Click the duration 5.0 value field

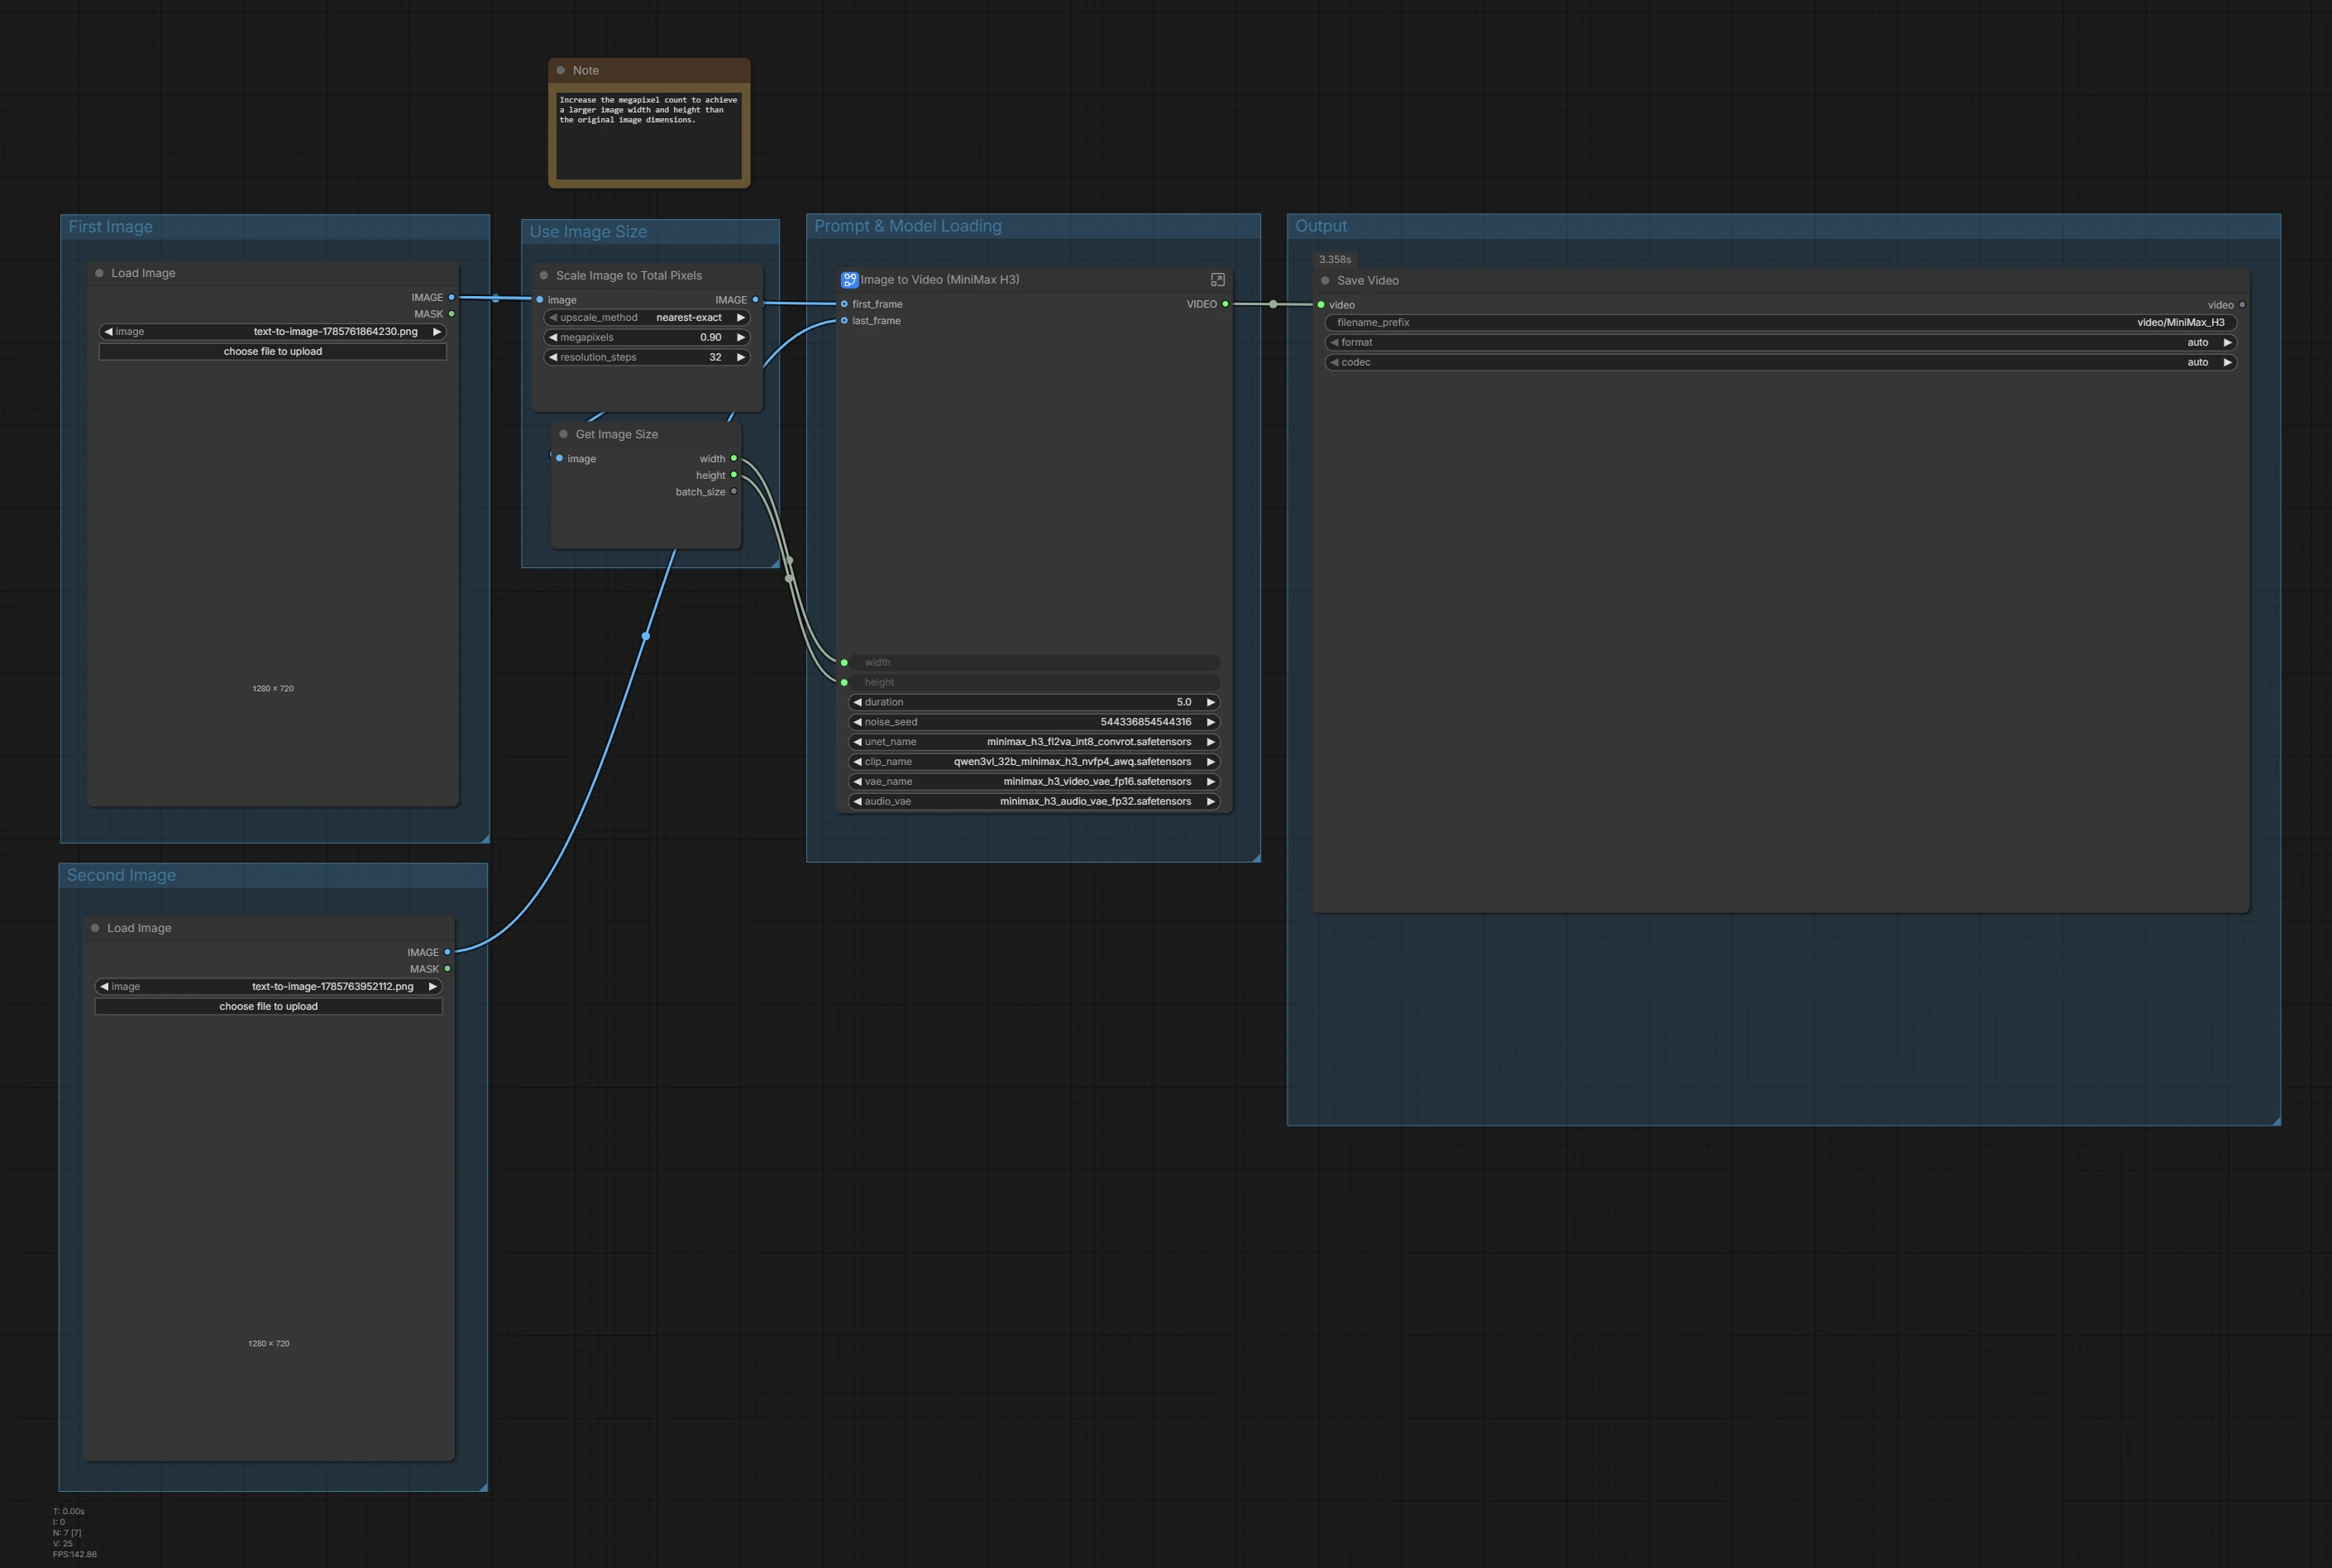pyautogui.click(x=1034, y=702)
